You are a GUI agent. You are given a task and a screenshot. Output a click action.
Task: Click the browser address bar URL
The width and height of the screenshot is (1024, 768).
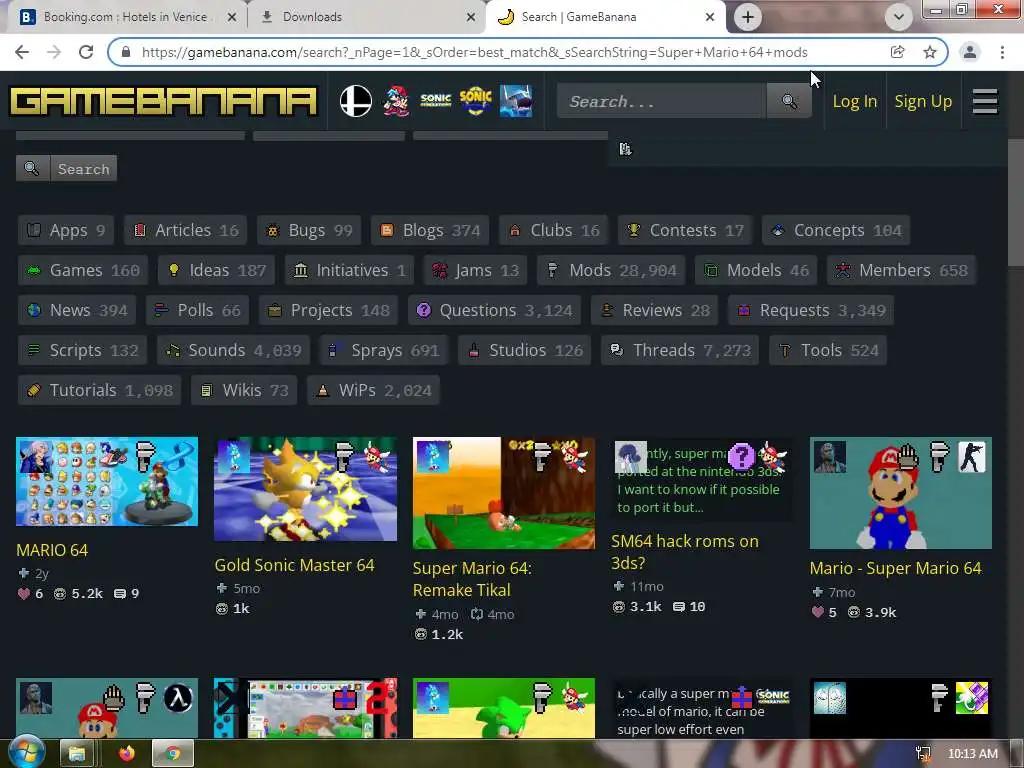[x=474, y=52]
